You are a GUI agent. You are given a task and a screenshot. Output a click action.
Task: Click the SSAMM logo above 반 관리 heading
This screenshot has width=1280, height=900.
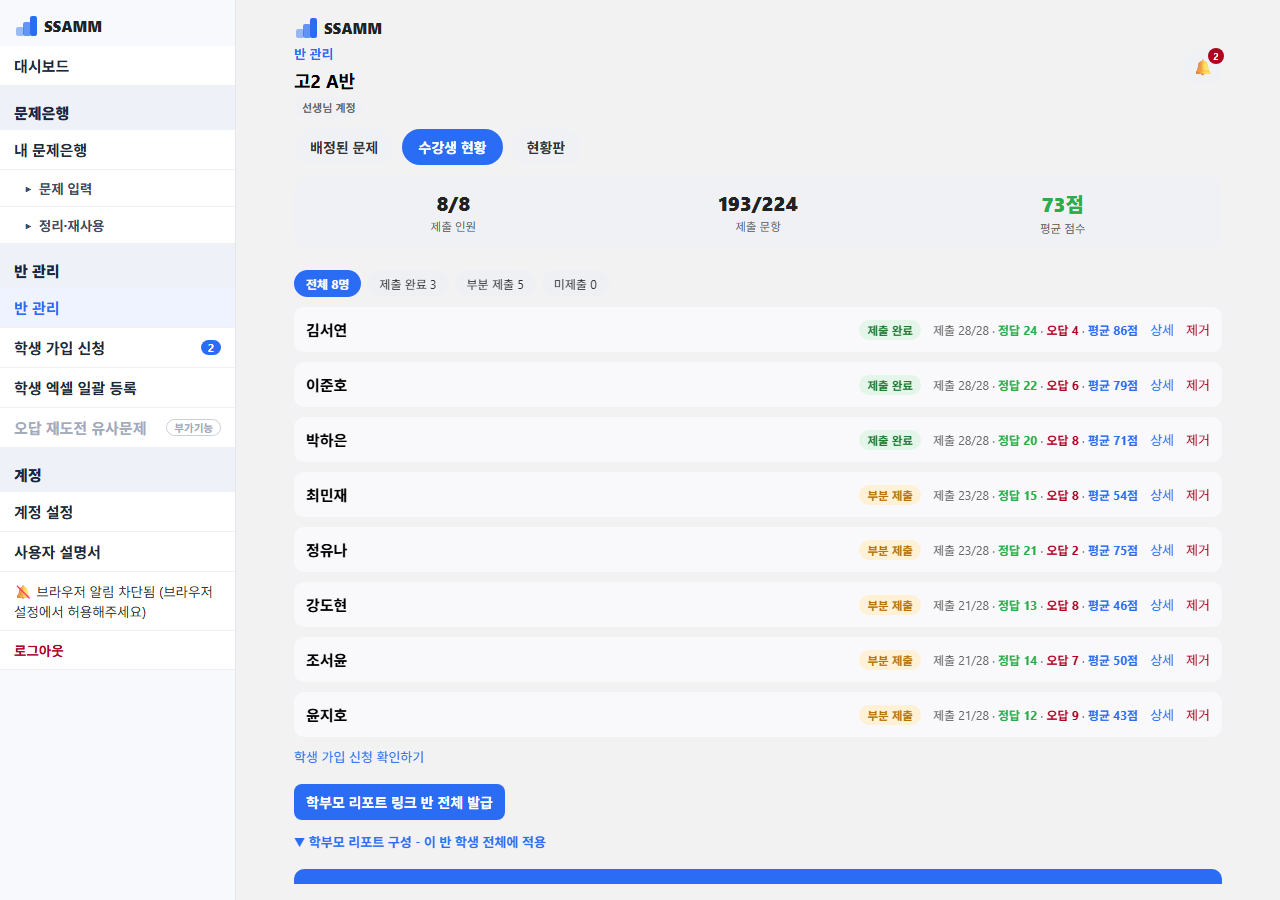[x=338, y=28]
